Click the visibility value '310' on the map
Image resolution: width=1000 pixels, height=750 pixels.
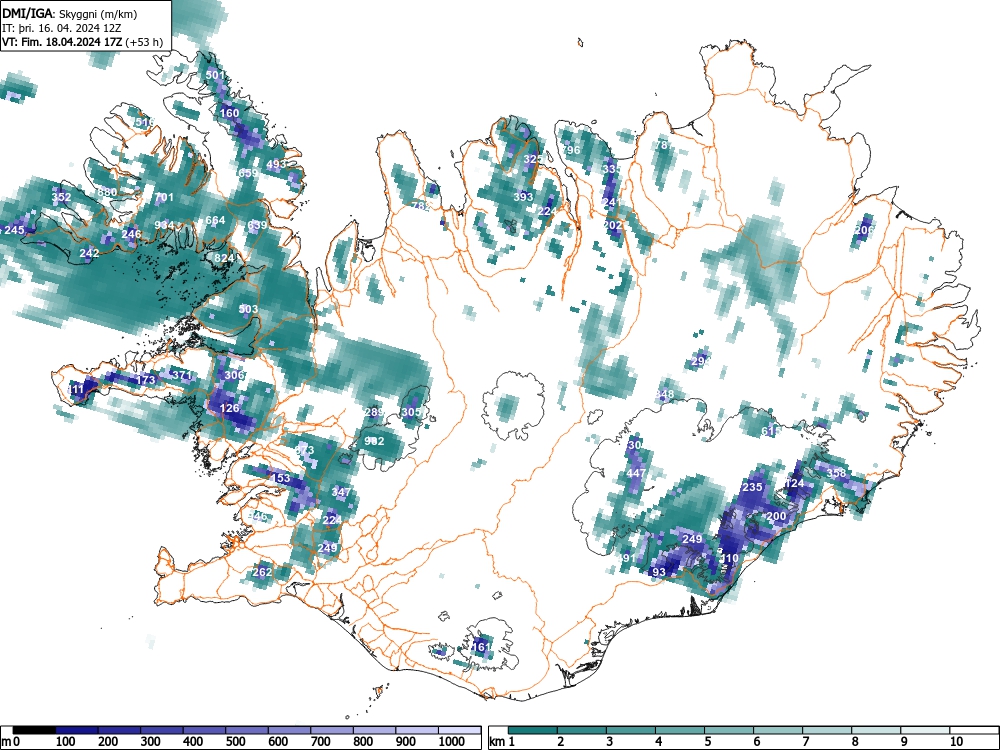pyautogui.click(x=730, y=558)
